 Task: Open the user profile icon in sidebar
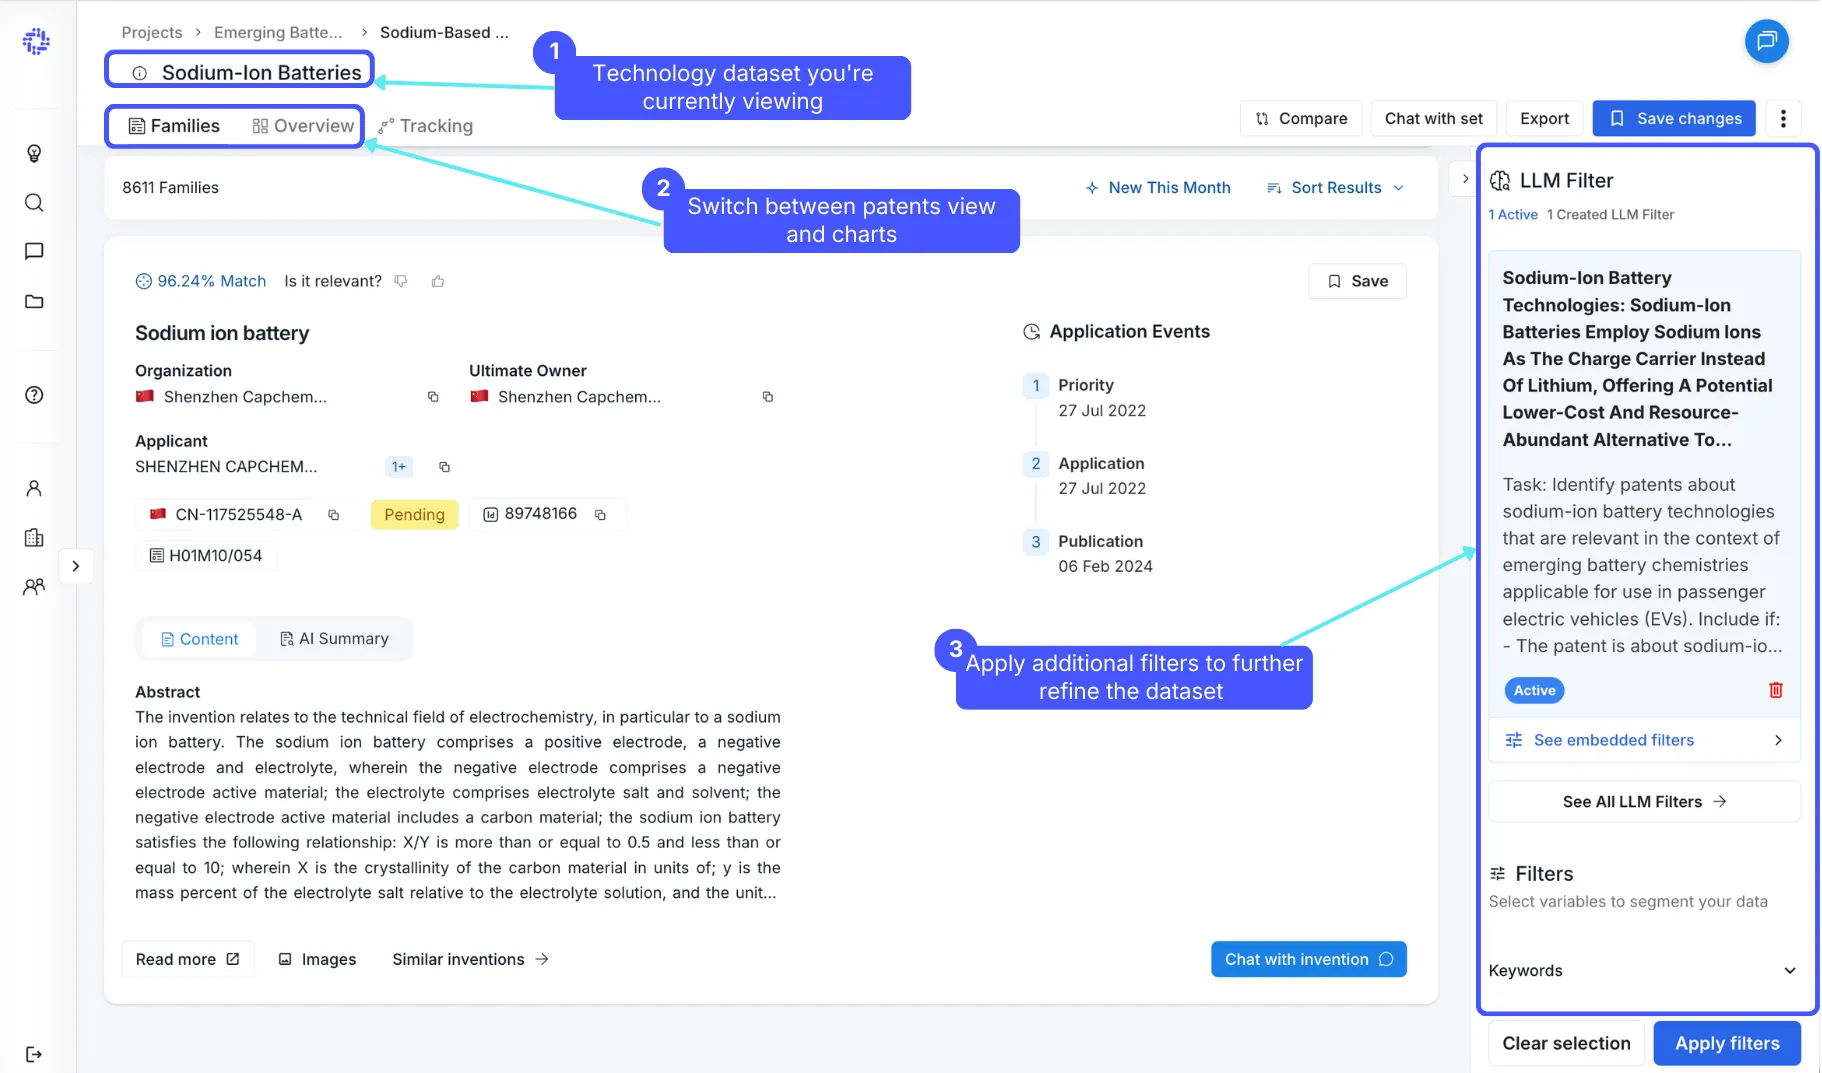click(x=34, y=488)
